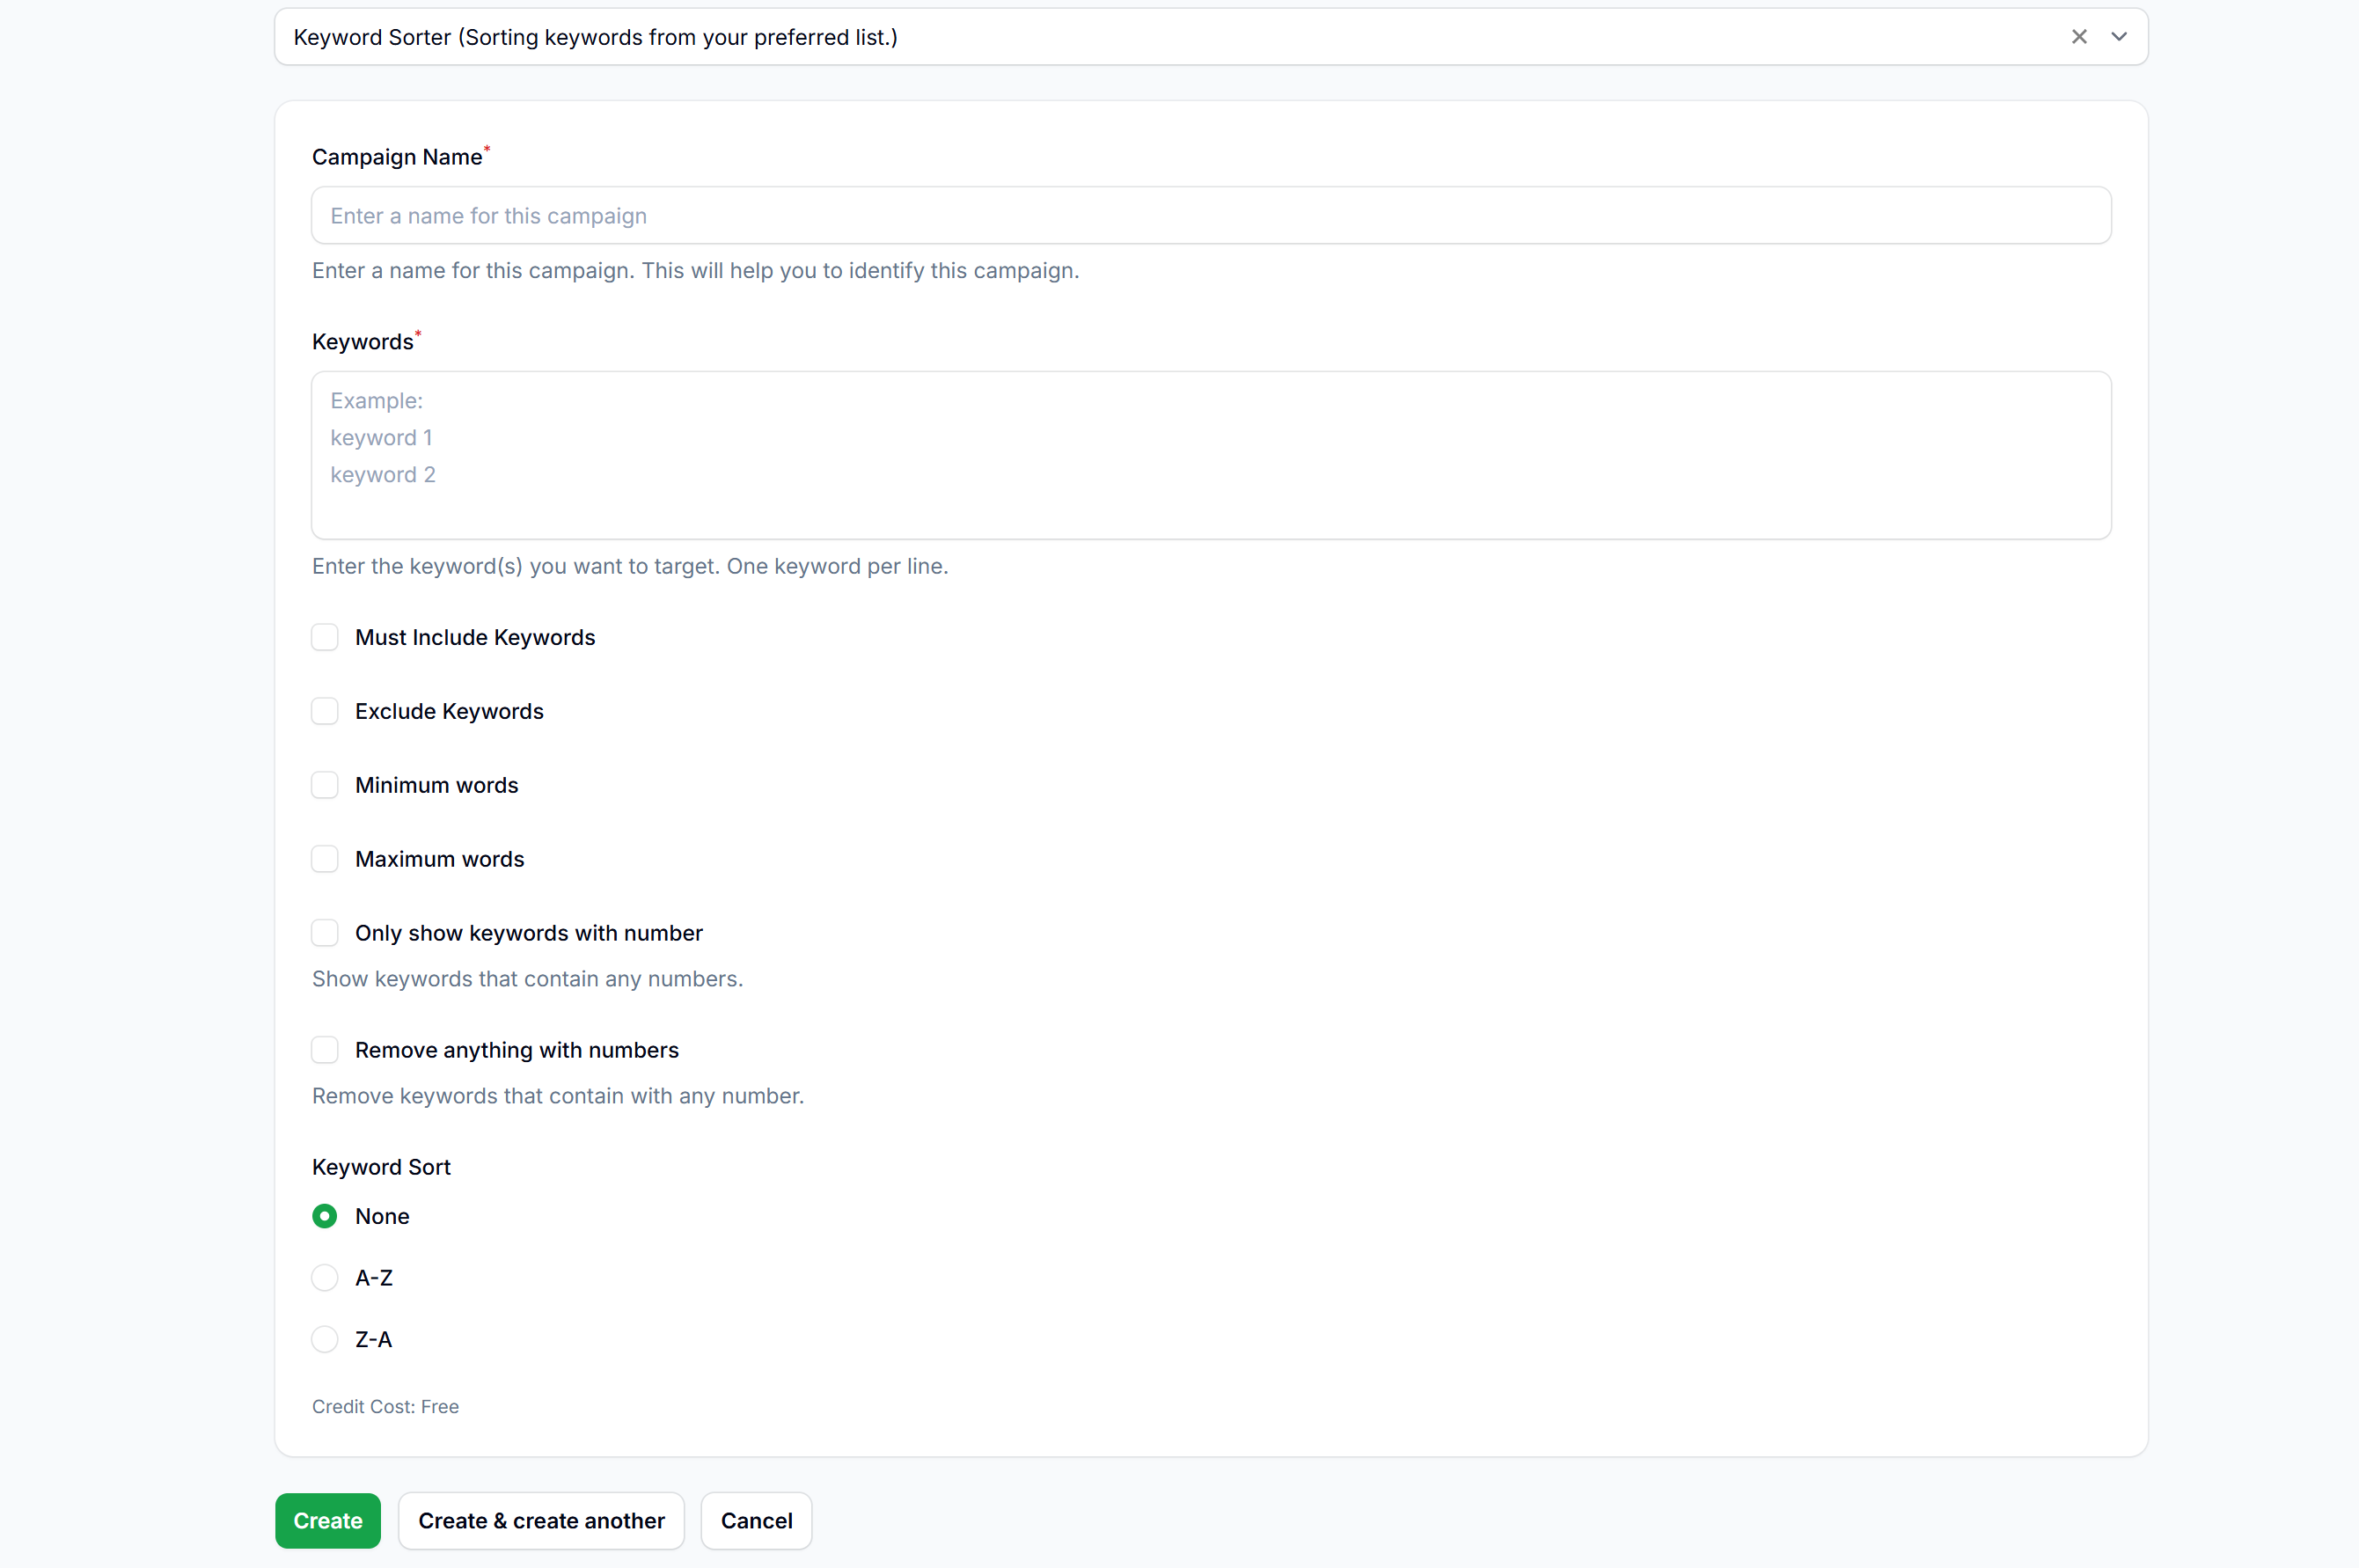Toggle Remove anything with numbers checkbox

324,1050
